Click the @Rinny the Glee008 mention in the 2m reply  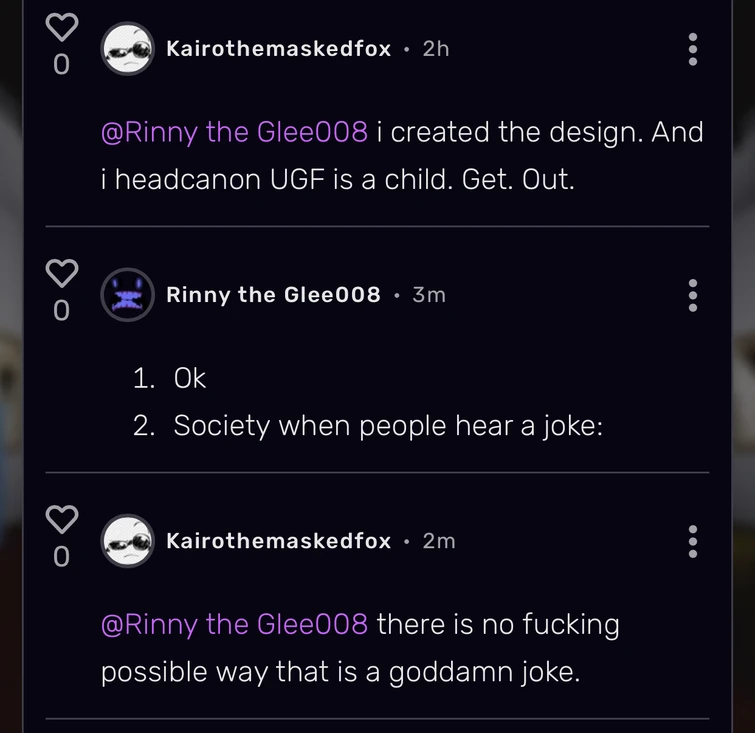[234, 624]
